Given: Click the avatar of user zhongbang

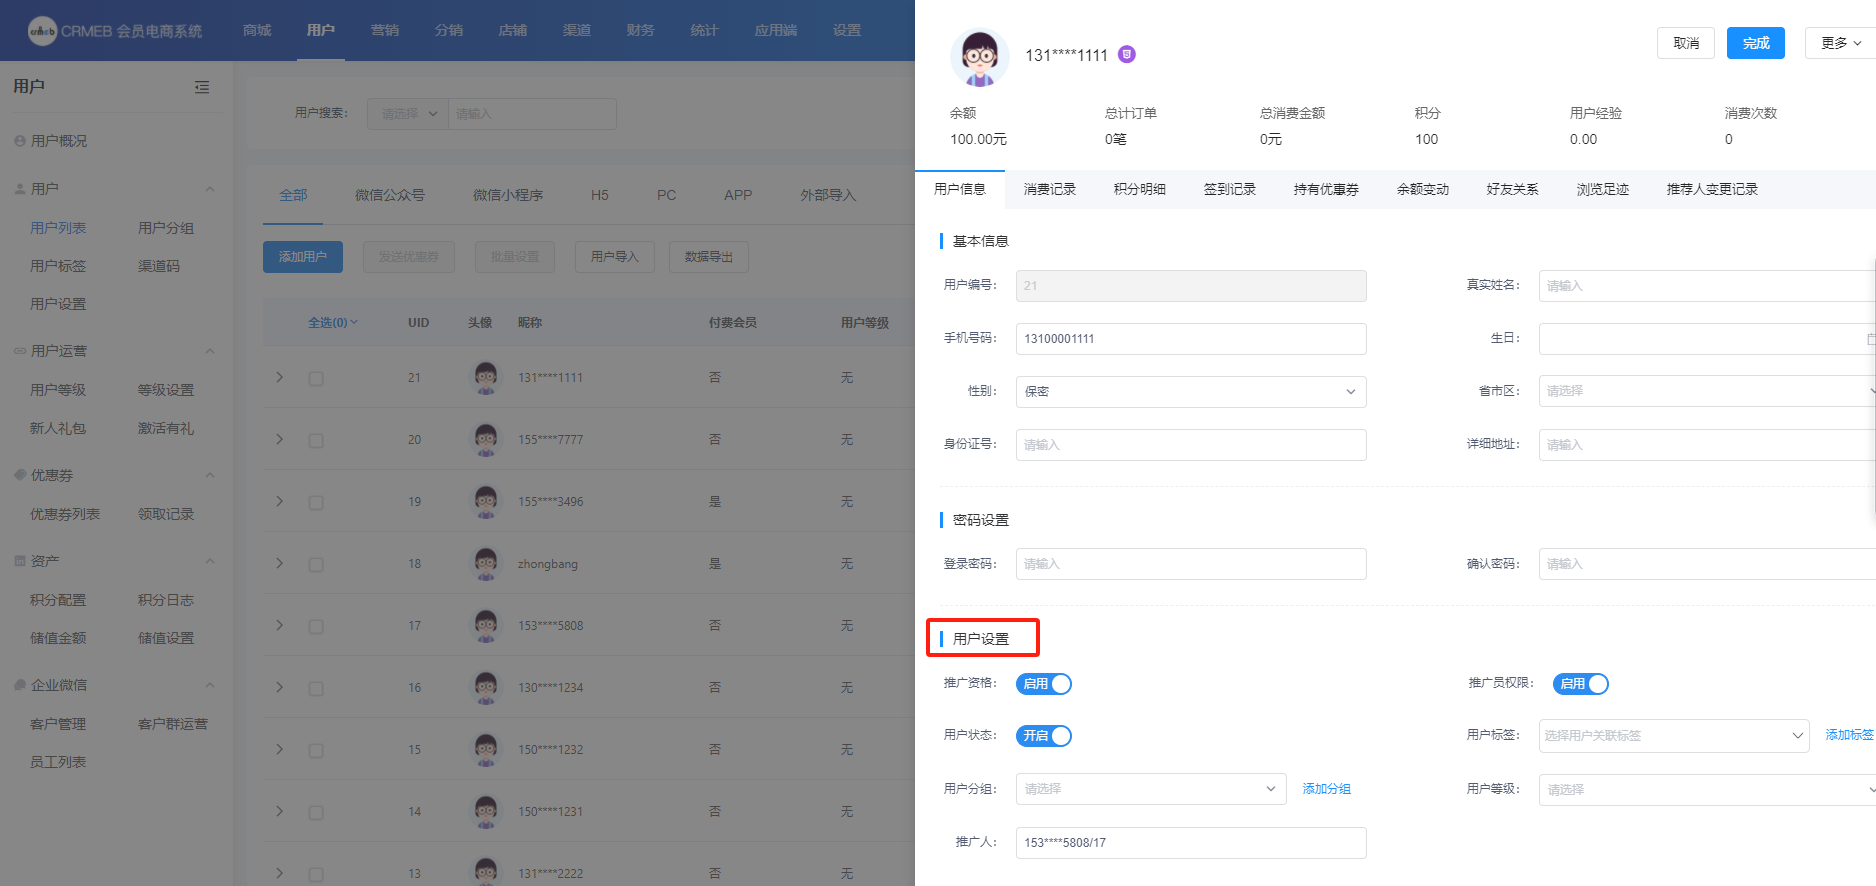Looking at the screenshot, I should 486,564.
